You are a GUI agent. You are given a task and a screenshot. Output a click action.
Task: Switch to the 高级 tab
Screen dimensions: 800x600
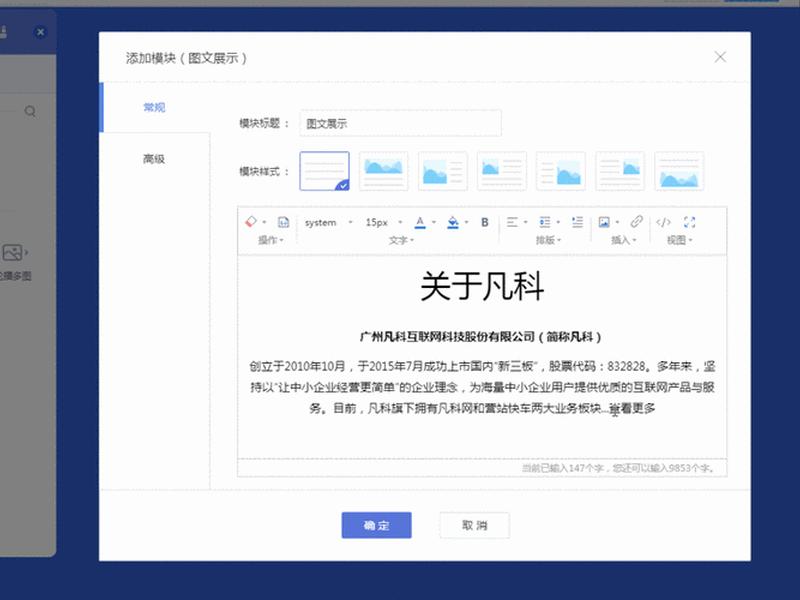(154, 159)
